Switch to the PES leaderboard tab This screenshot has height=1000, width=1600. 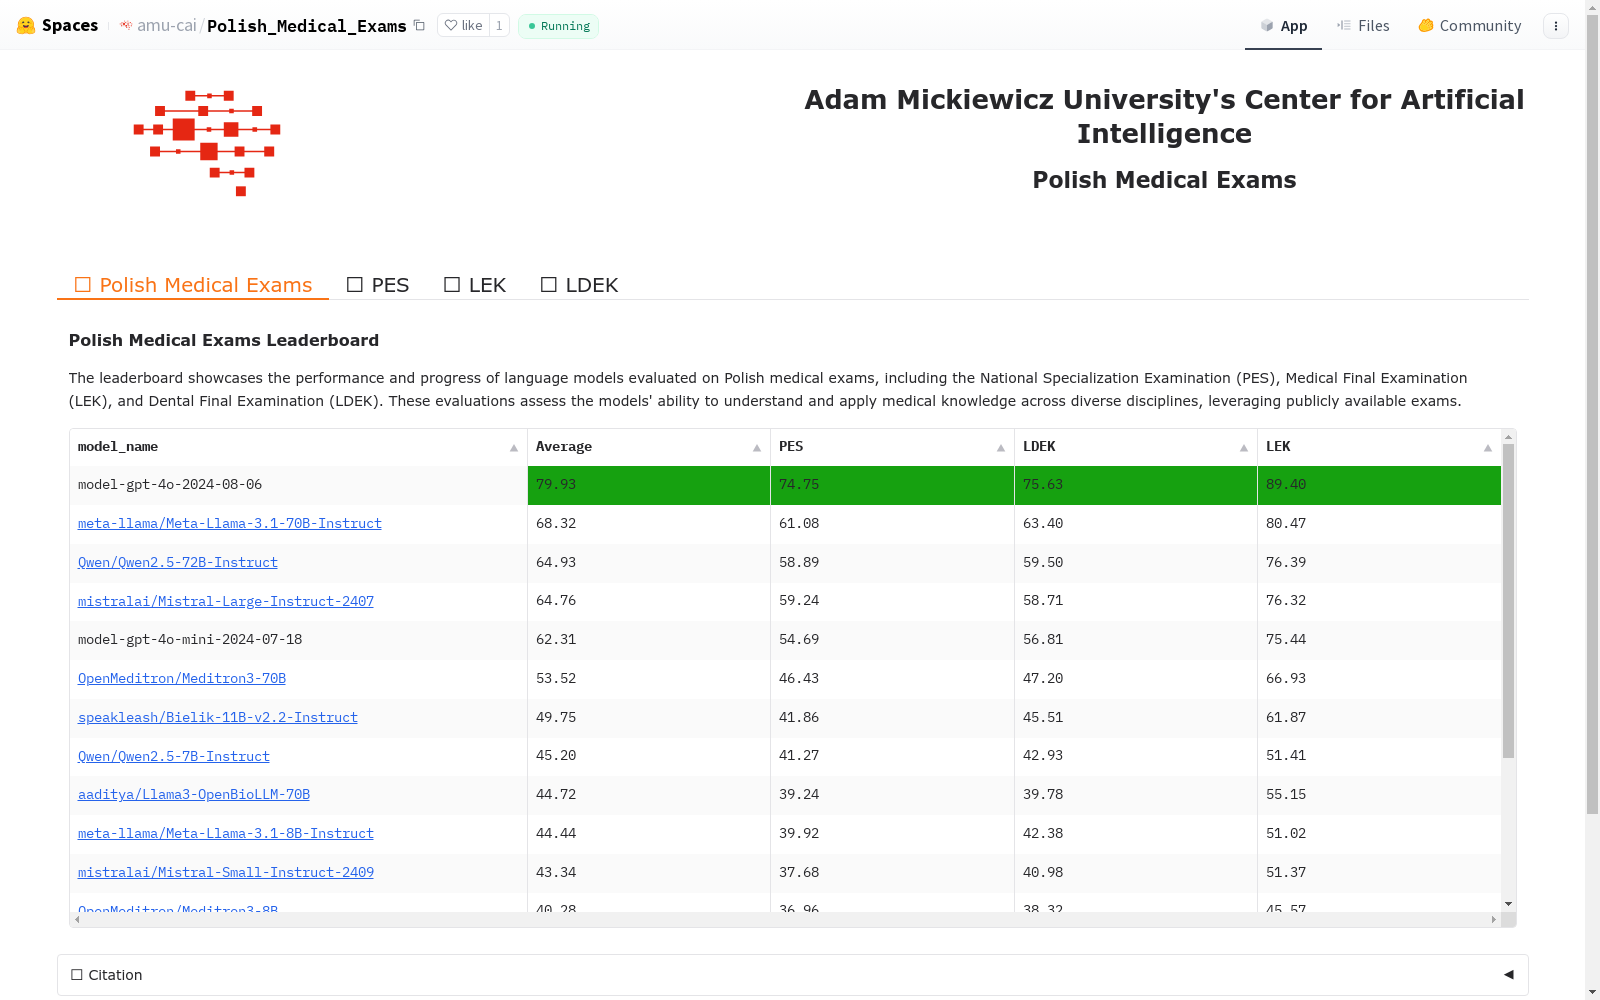[378, 285]
